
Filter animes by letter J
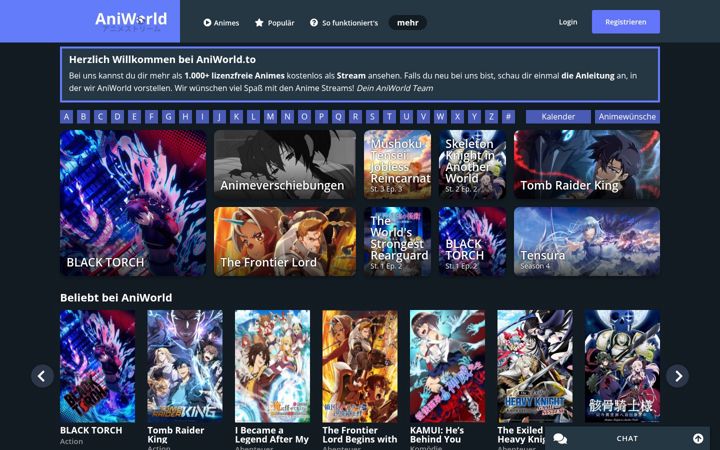tap(219, 117)
